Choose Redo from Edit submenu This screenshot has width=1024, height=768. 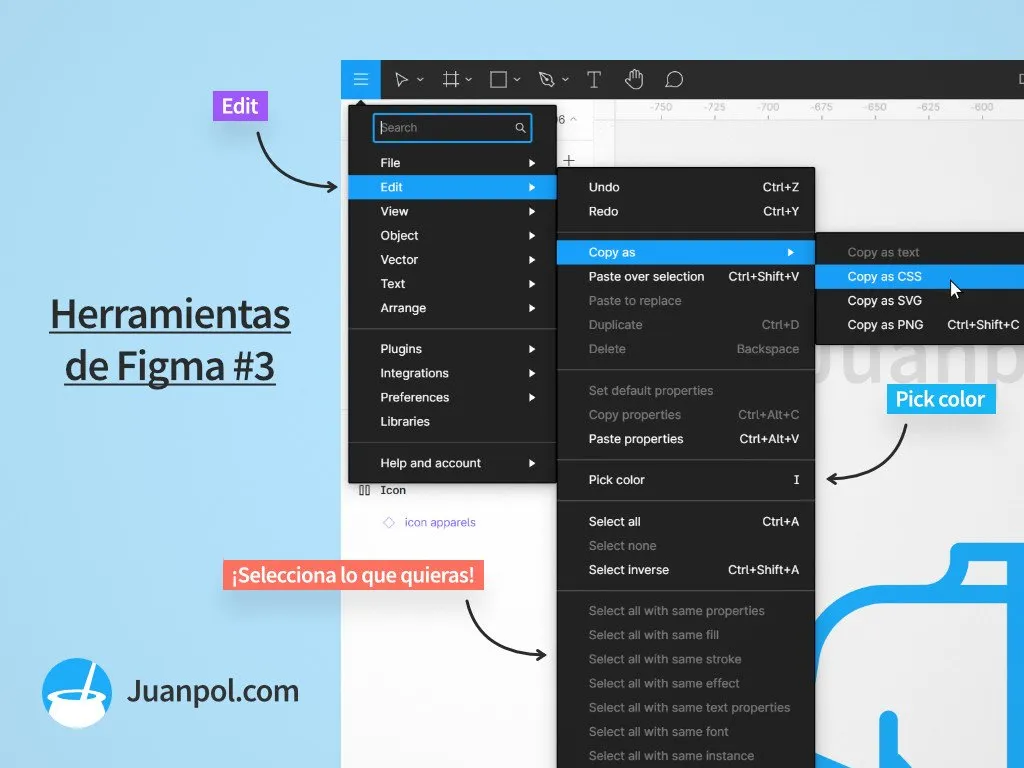pyautogui.click(x=686, y=211)
